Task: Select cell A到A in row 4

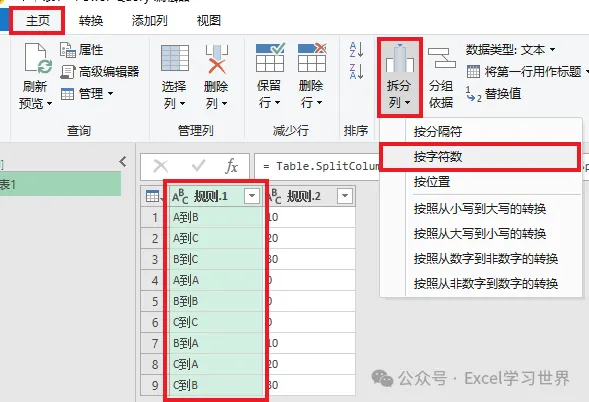Action: pos(216,280)
